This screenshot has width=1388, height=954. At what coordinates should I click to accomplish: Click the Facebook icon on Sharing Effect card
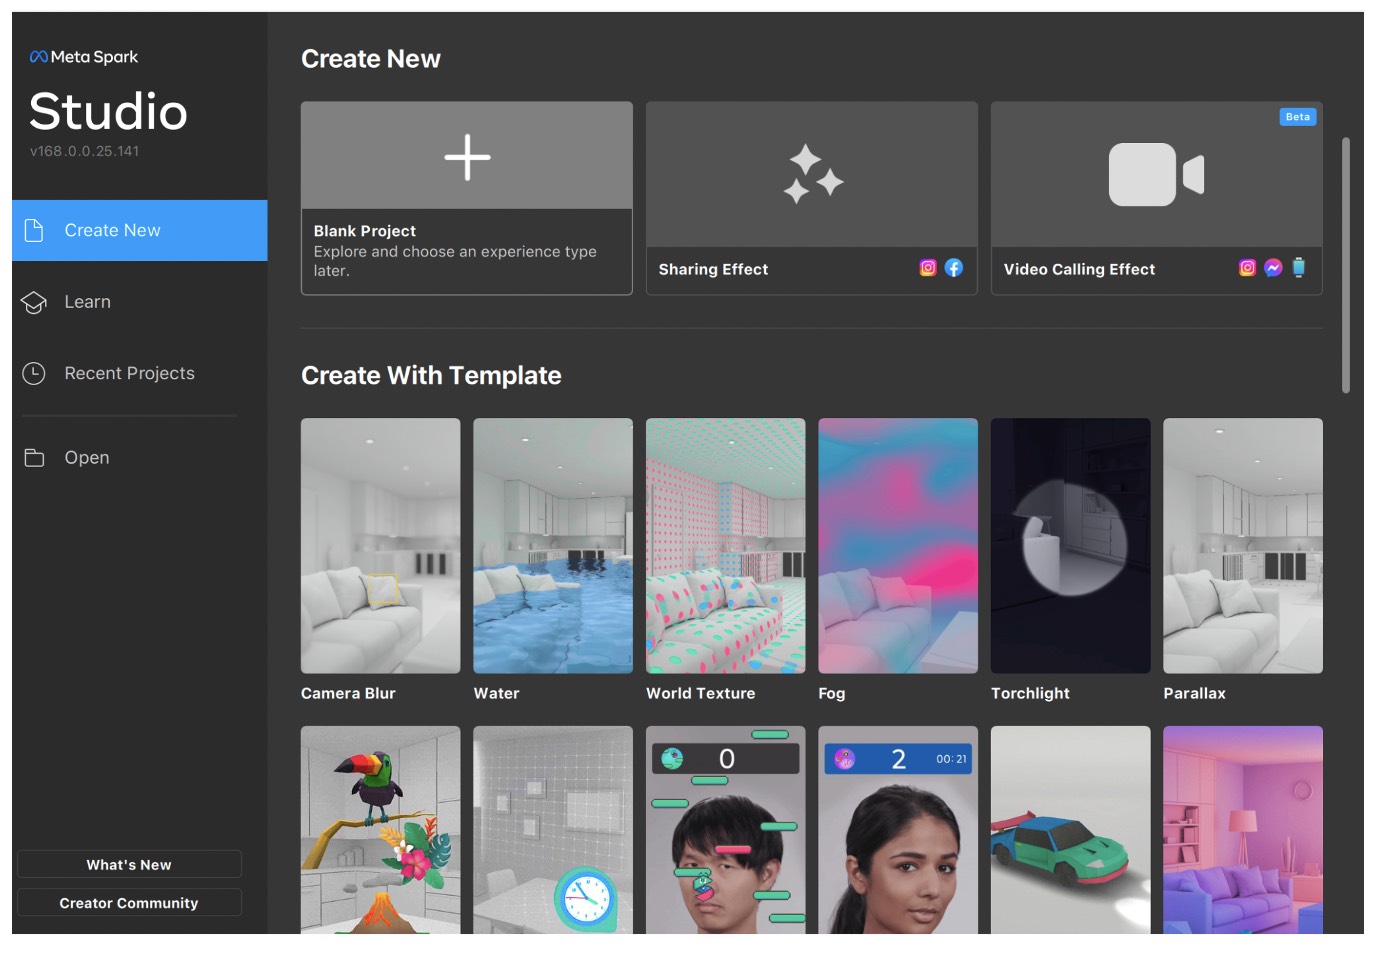(x=954, y=268)
